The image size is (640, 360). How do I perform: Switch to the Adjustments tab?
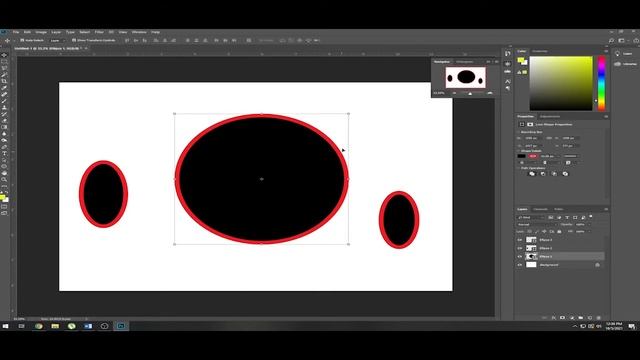pyautogui.click(x=550, y=117)
